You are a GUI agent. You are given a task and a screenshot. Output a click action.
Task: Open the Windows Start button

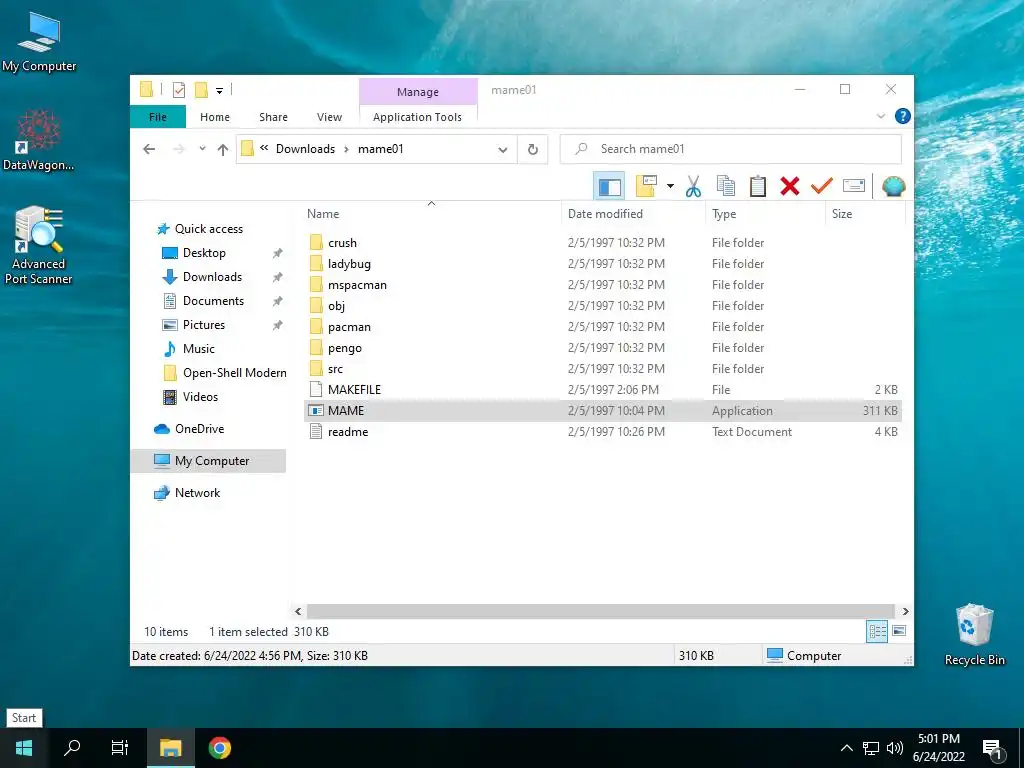pyautogui.click(x=24, y=748)
